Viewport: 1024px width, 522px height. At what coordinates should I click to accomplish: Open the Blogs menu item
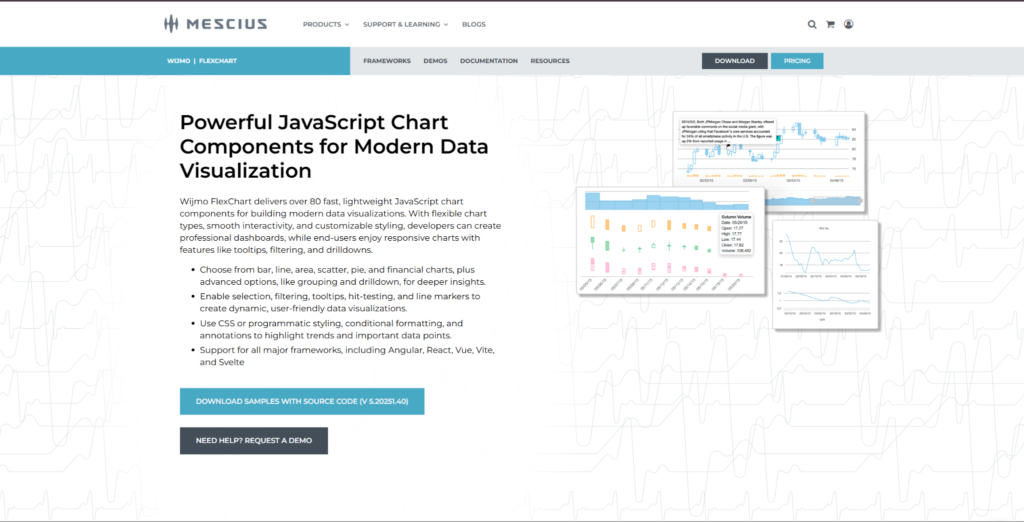pyautogui.click(x=473, y=24)
